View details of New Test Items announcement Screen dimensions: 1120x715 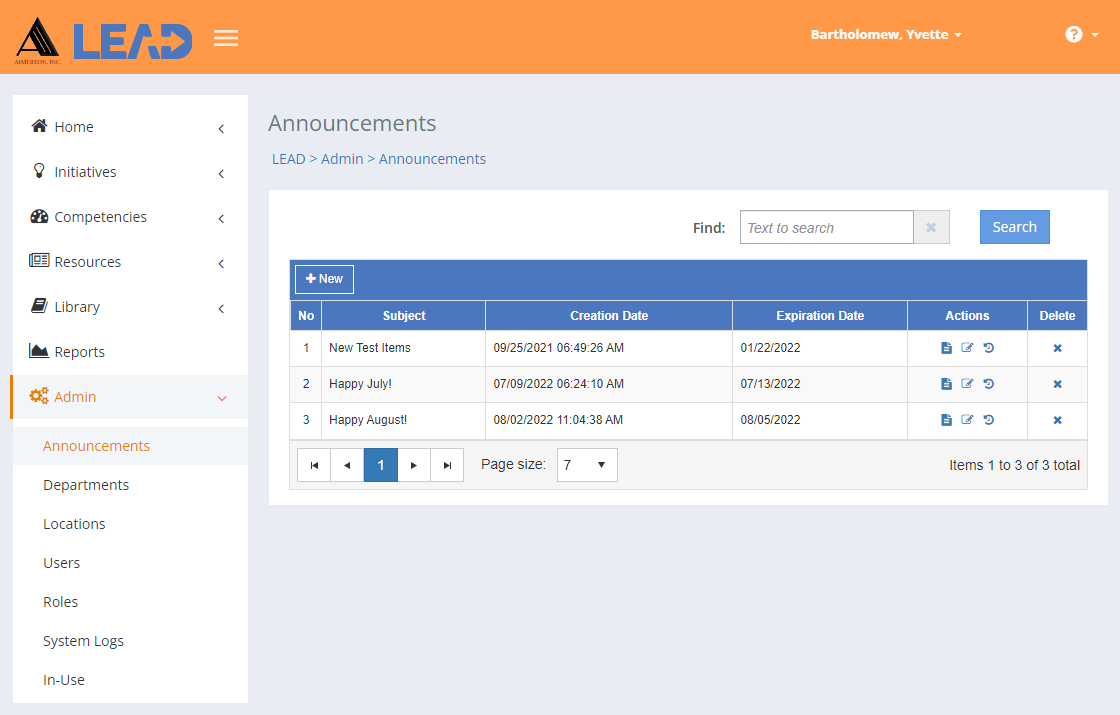pyautogui.click(x=946, y=348)
